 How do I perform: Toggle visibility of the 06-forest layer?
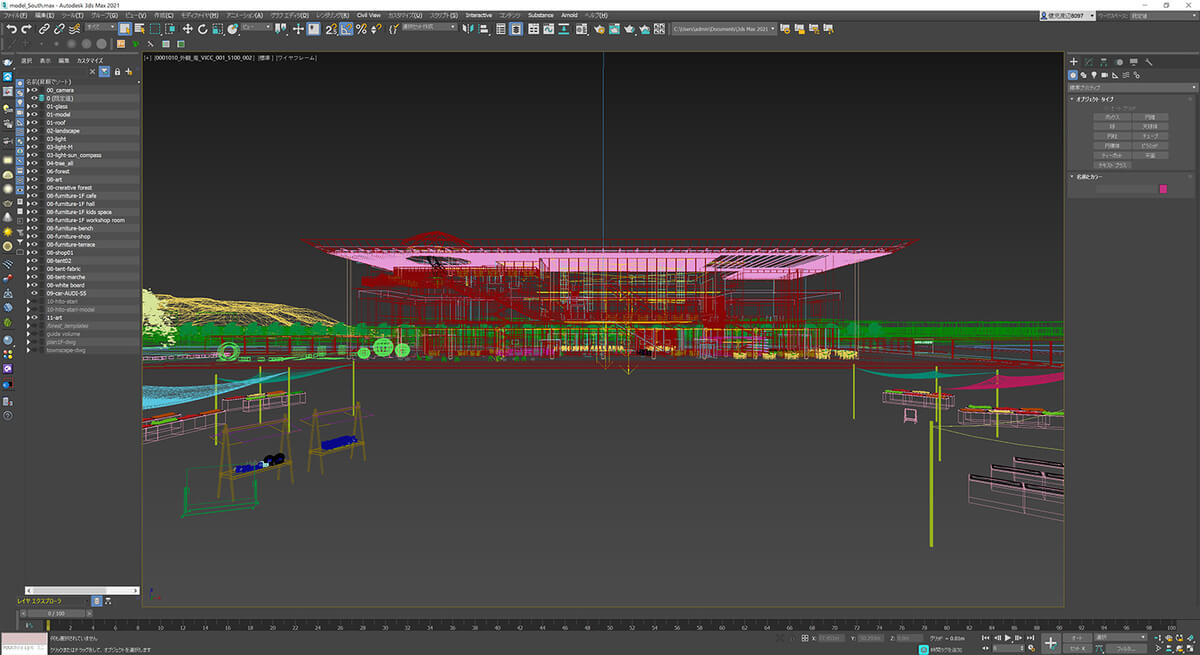pos(34,172)
